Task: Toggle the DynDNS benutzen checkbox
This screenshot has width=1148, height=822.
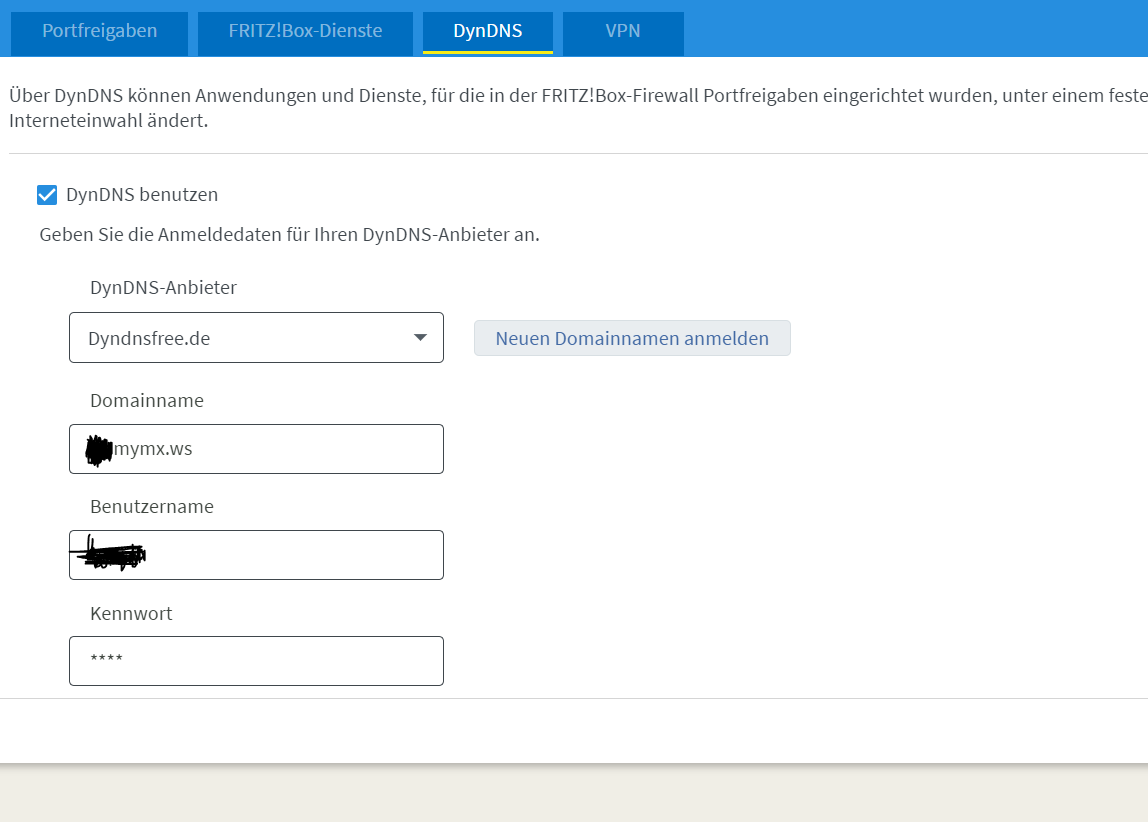Action: (x=47, y=195)
